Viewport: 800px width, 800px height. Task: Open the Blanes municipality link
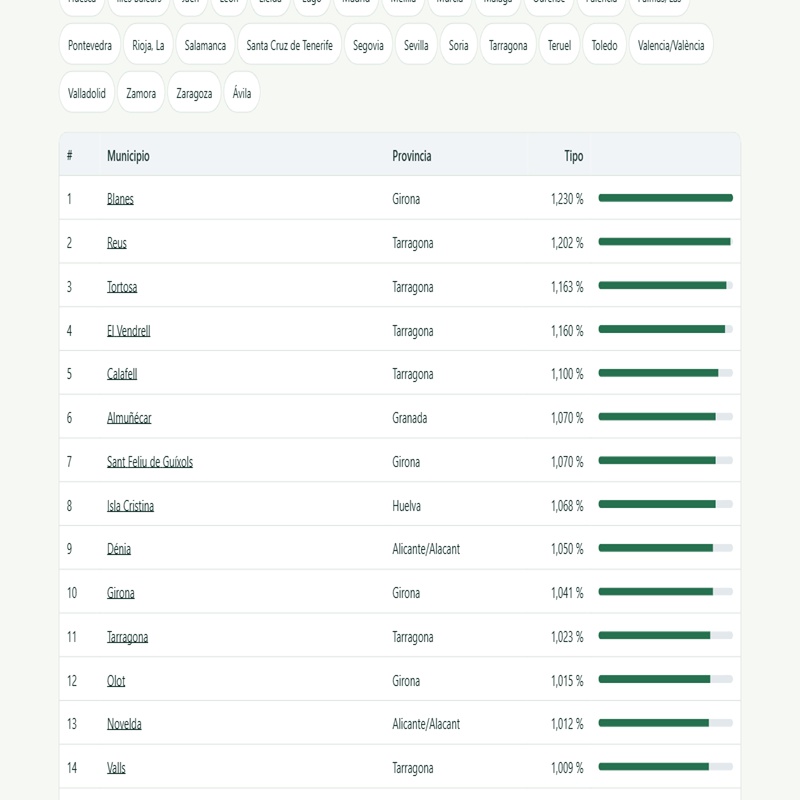(120, 199)
